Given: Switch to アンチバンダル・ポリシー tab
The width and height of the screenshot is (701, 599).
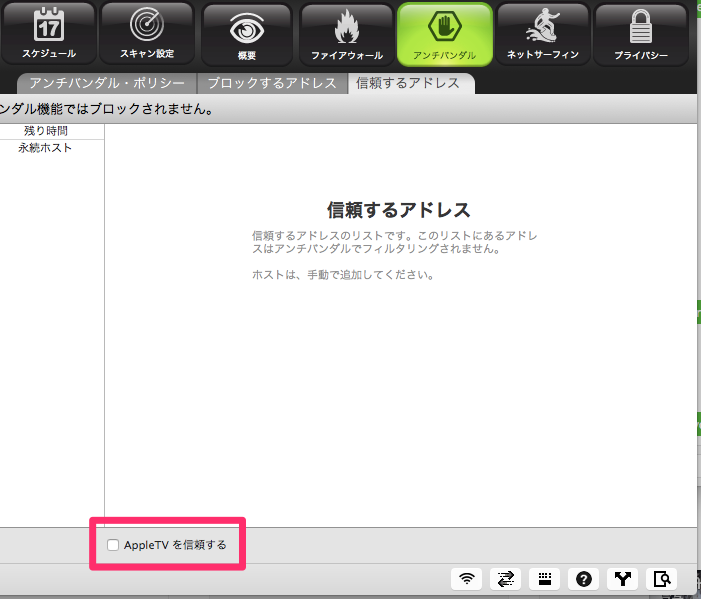Looking at the screenshot, I should click(x=107, y=84).
